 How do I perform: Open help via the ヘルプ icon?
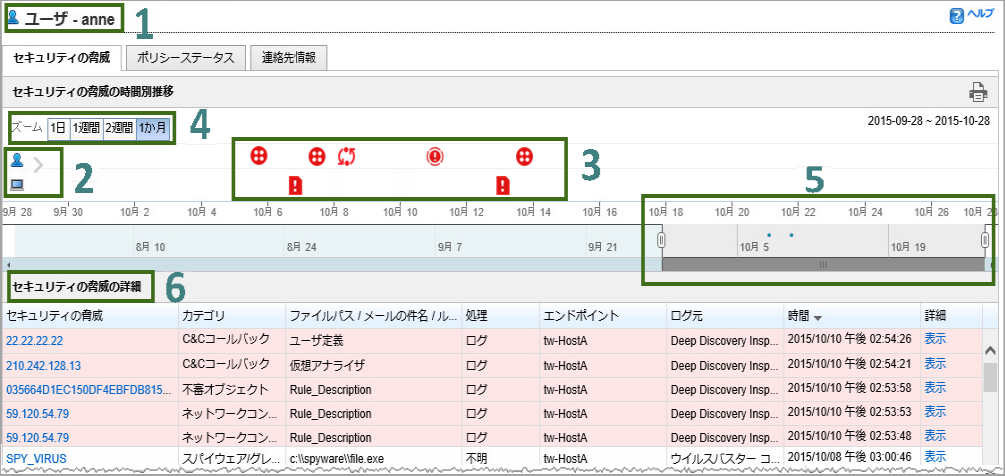pyautogui.click(x=969, y=15)
